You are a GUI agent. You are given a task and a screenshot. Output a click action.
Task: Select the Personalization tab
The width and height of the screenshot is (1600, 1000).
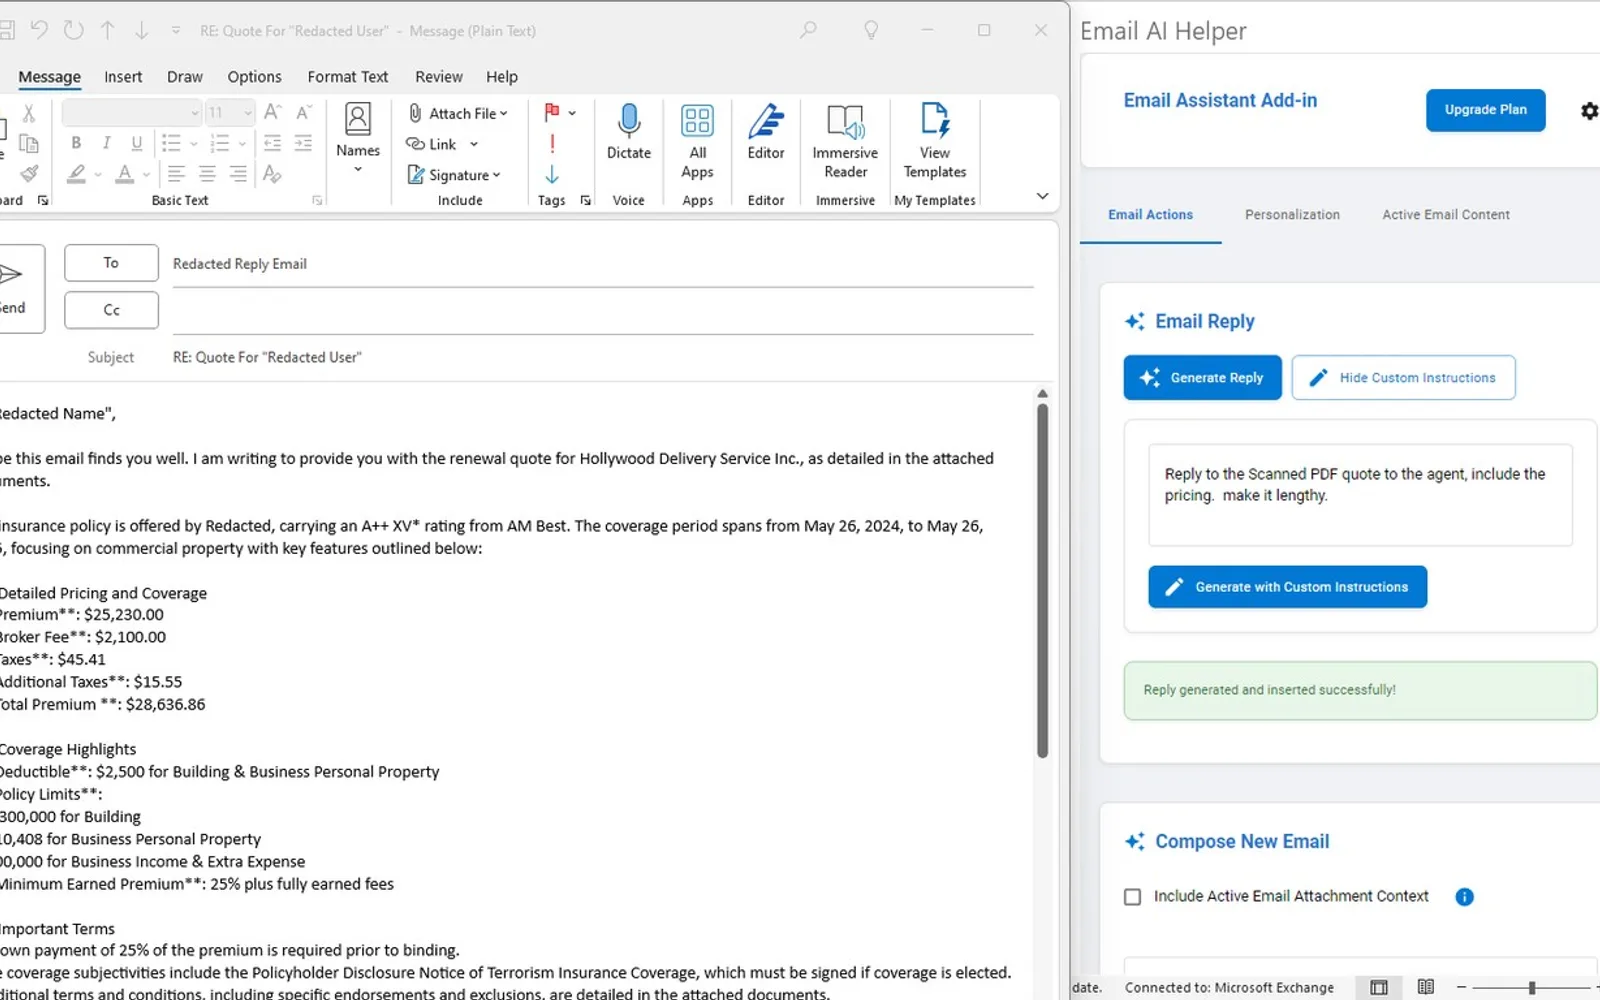coord(1292,215)
